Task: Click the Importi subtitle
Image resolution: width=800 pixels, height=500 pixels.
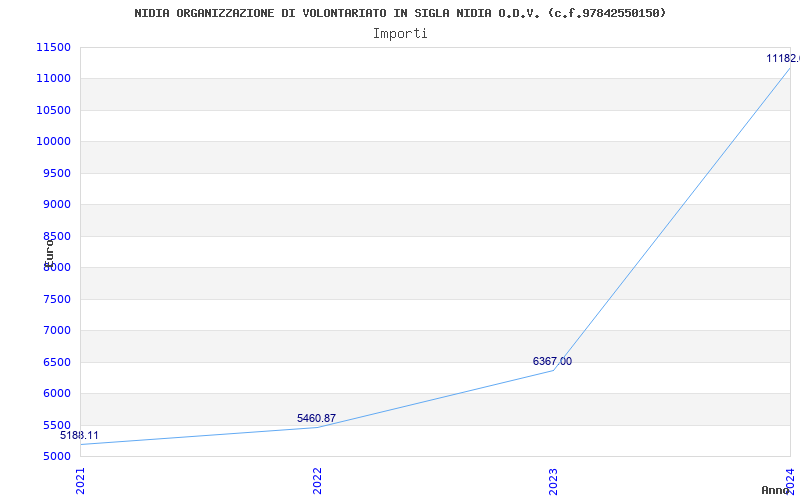Action: tap(400, 34)
